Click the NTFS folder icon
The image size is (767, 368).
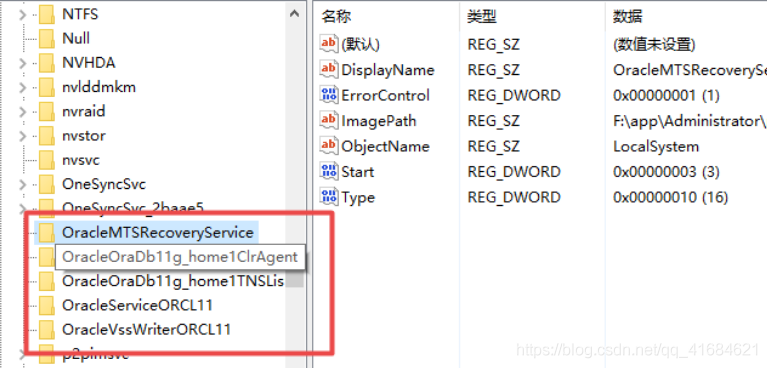[46, 14]
